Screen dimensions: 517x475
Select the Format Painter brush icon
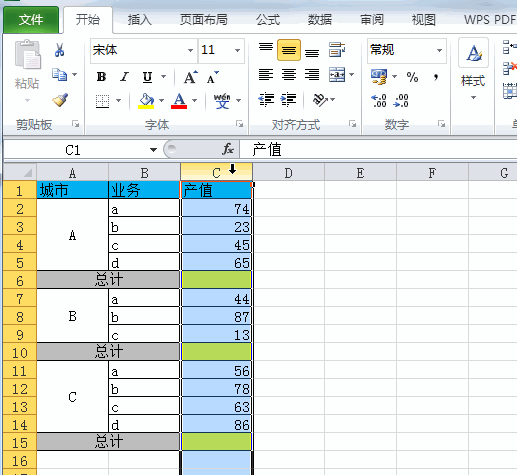[60, 100]
